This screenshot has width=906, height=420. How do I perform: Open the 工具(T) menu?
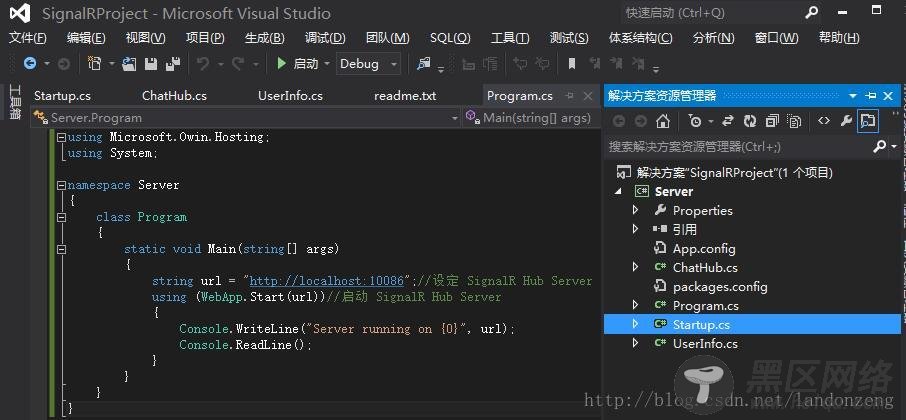pyautogui.click(x=510, y=38)
